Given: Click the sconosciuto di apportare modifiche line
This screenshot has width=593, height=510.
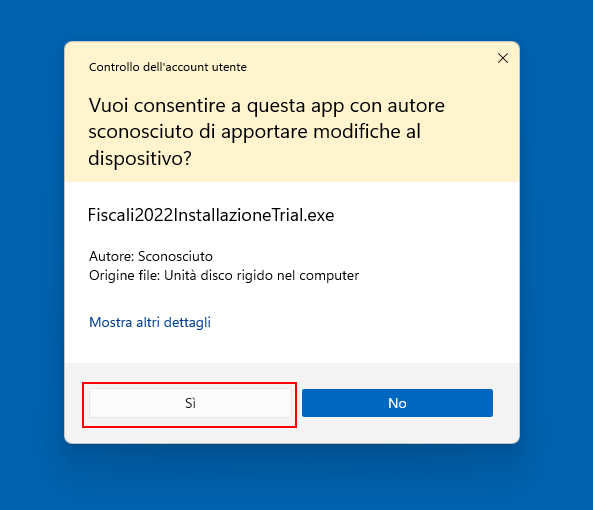Looking at the screenshot, I should pos(254,132).
